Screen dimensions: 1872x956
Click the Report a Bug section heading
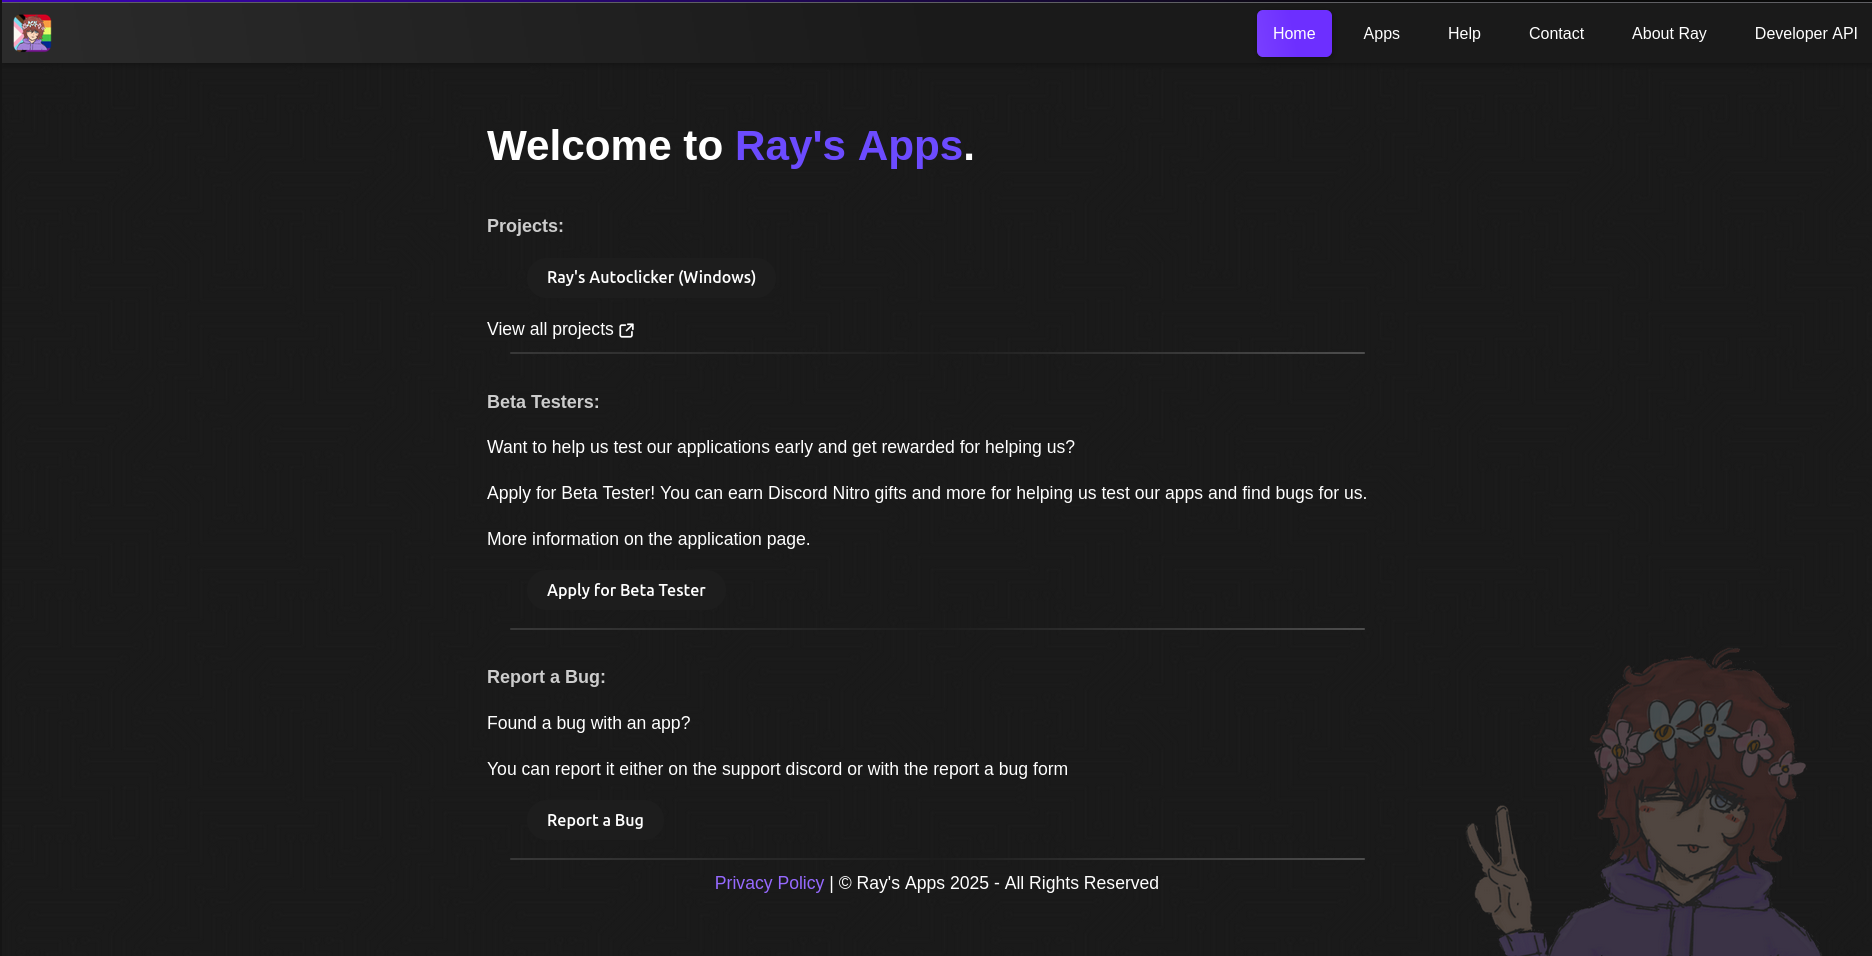pos(546,677)
